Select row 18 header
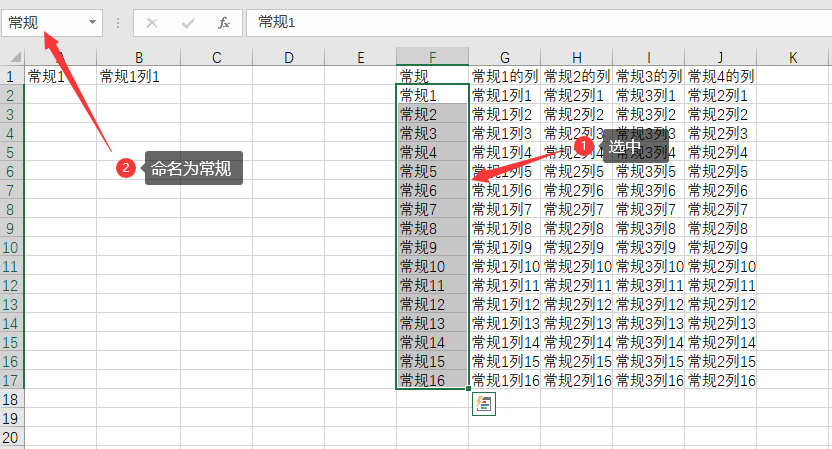832x449 pixels. pos(11,399)
